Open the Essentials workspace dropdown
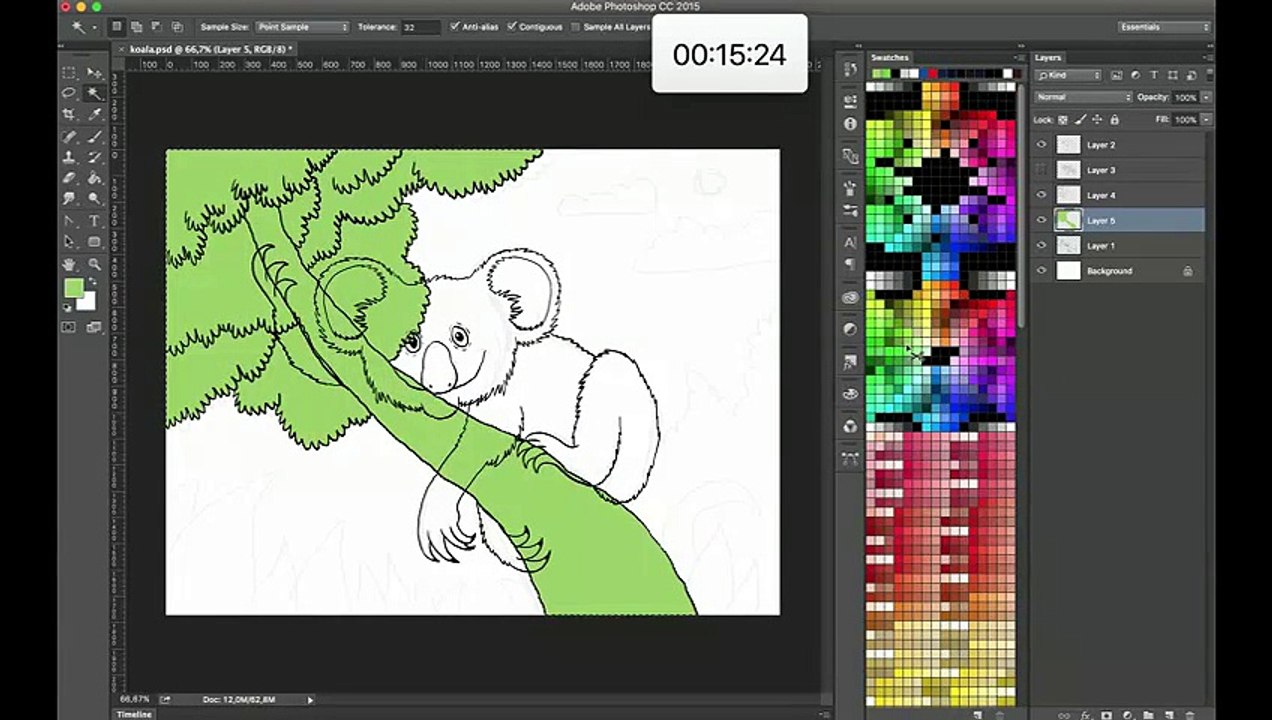Image resolution: width=1272 pixels, height=720 pixels. (x=1164, y=27)
